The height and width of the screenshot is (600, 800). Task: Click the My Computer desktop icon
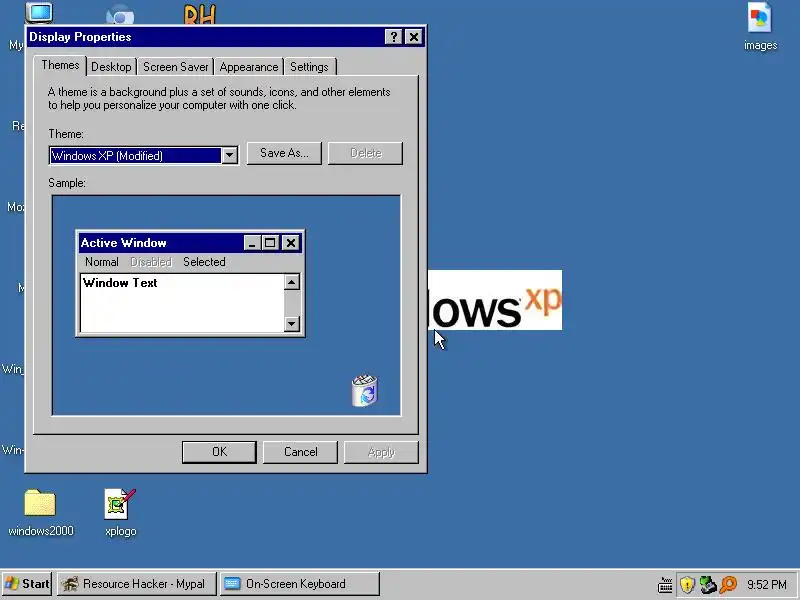pos(39,13)
